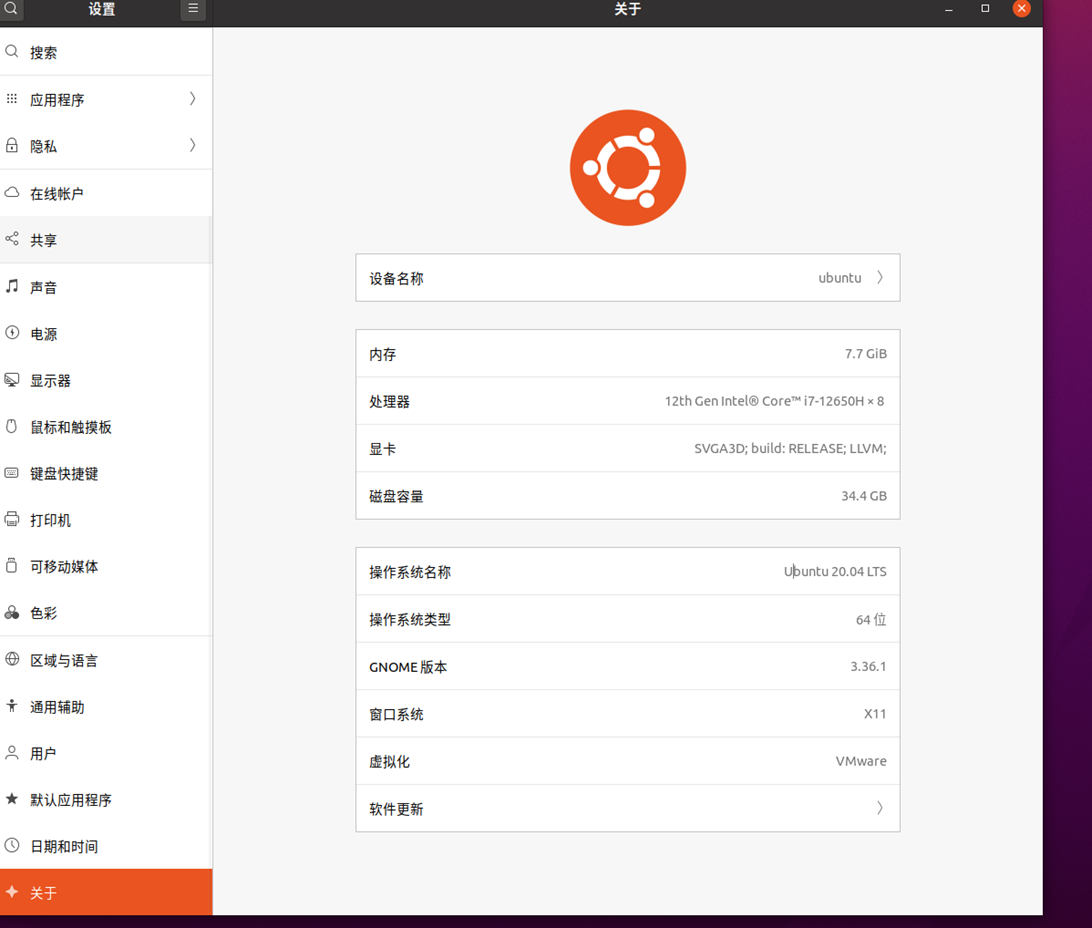Click the OS name Ubuntu 20.04 LTS
The width and height of the screenshot is (1092, 928).
(x=835, y=572)
